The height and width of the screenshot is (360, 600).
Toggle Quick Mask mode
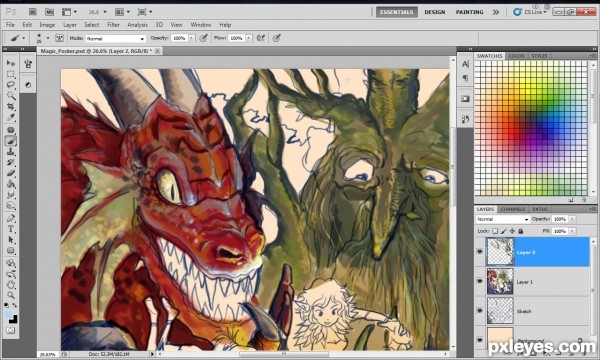tap(11, 330)
